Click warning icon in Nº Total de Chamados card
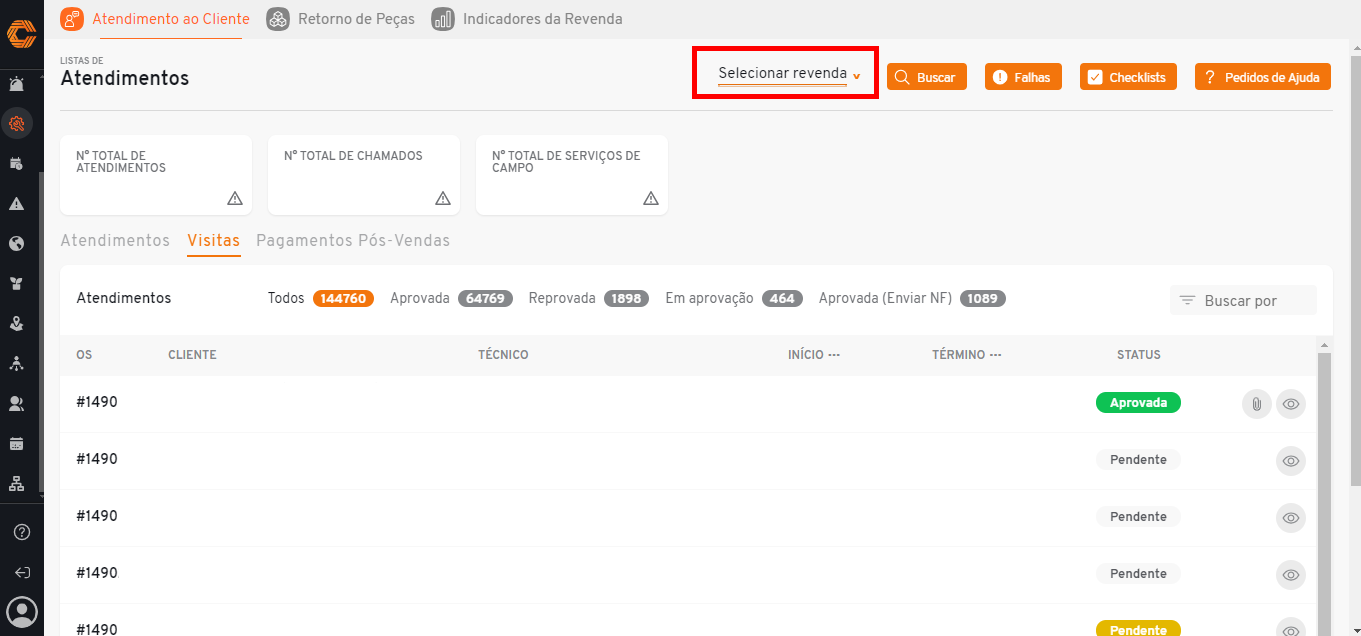 tap(443, 198)
